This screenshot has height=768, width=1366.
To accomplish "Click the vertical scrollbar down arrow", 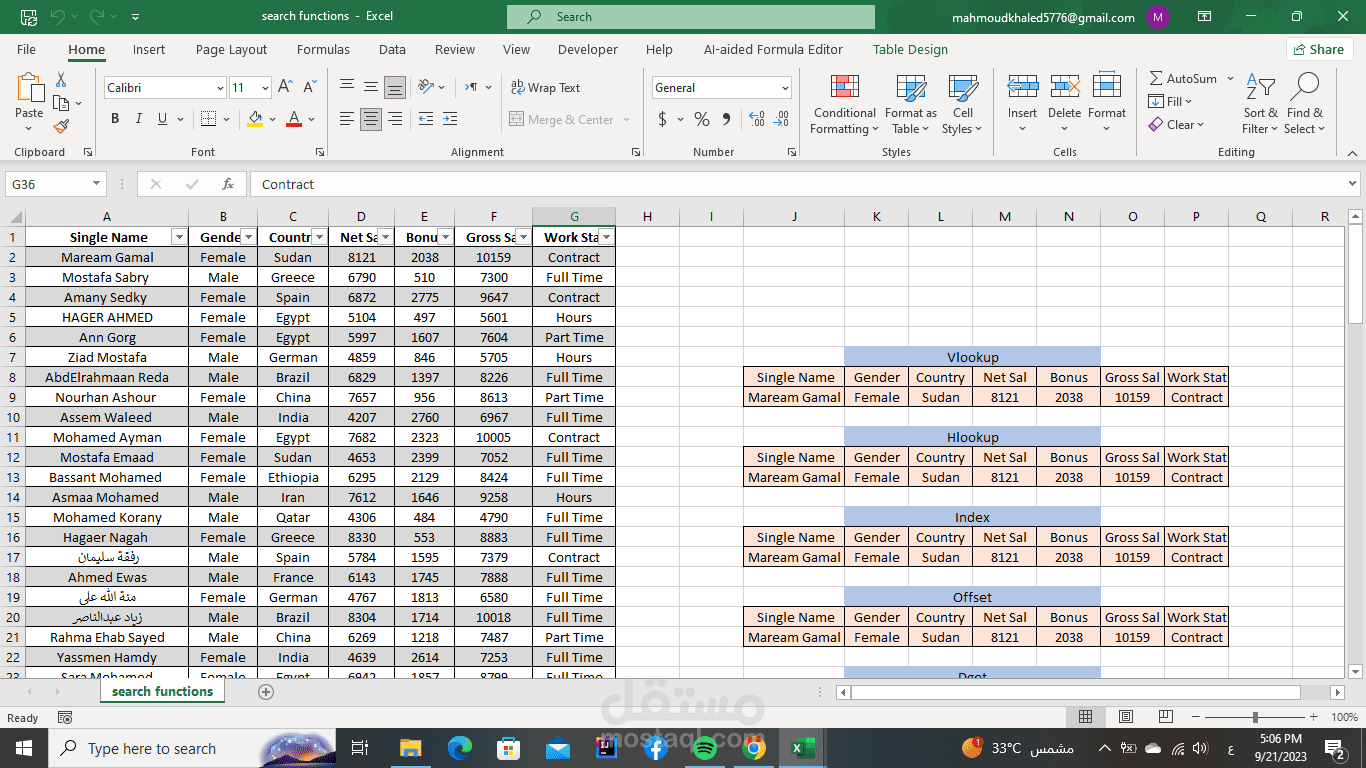I will click(1355, 672).
